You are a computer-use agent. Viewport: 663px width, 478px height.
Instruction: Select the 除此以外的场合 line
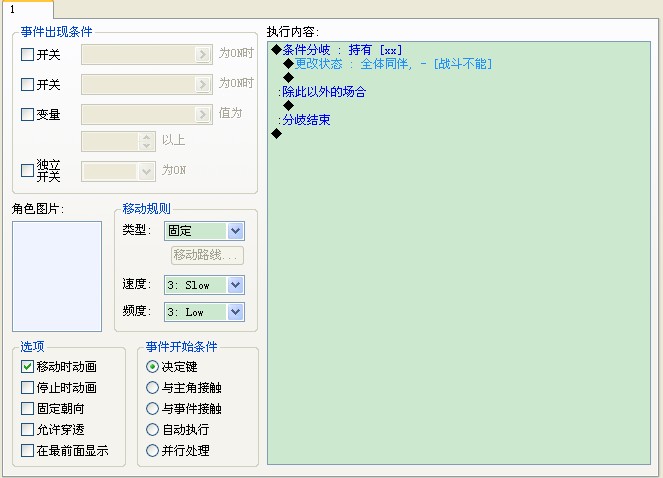(322, 92)
